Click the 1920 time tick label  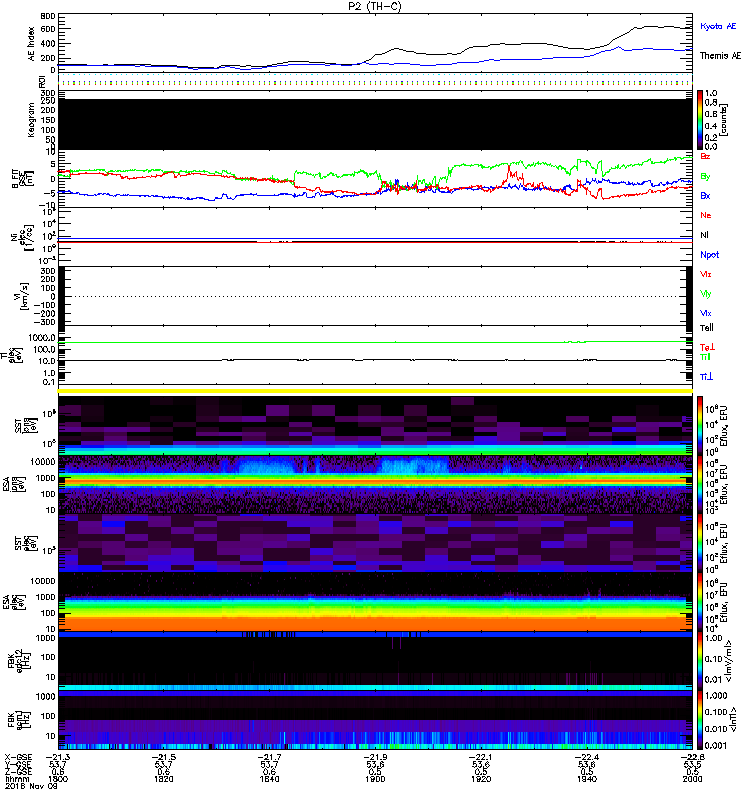[x=481, y=779]
